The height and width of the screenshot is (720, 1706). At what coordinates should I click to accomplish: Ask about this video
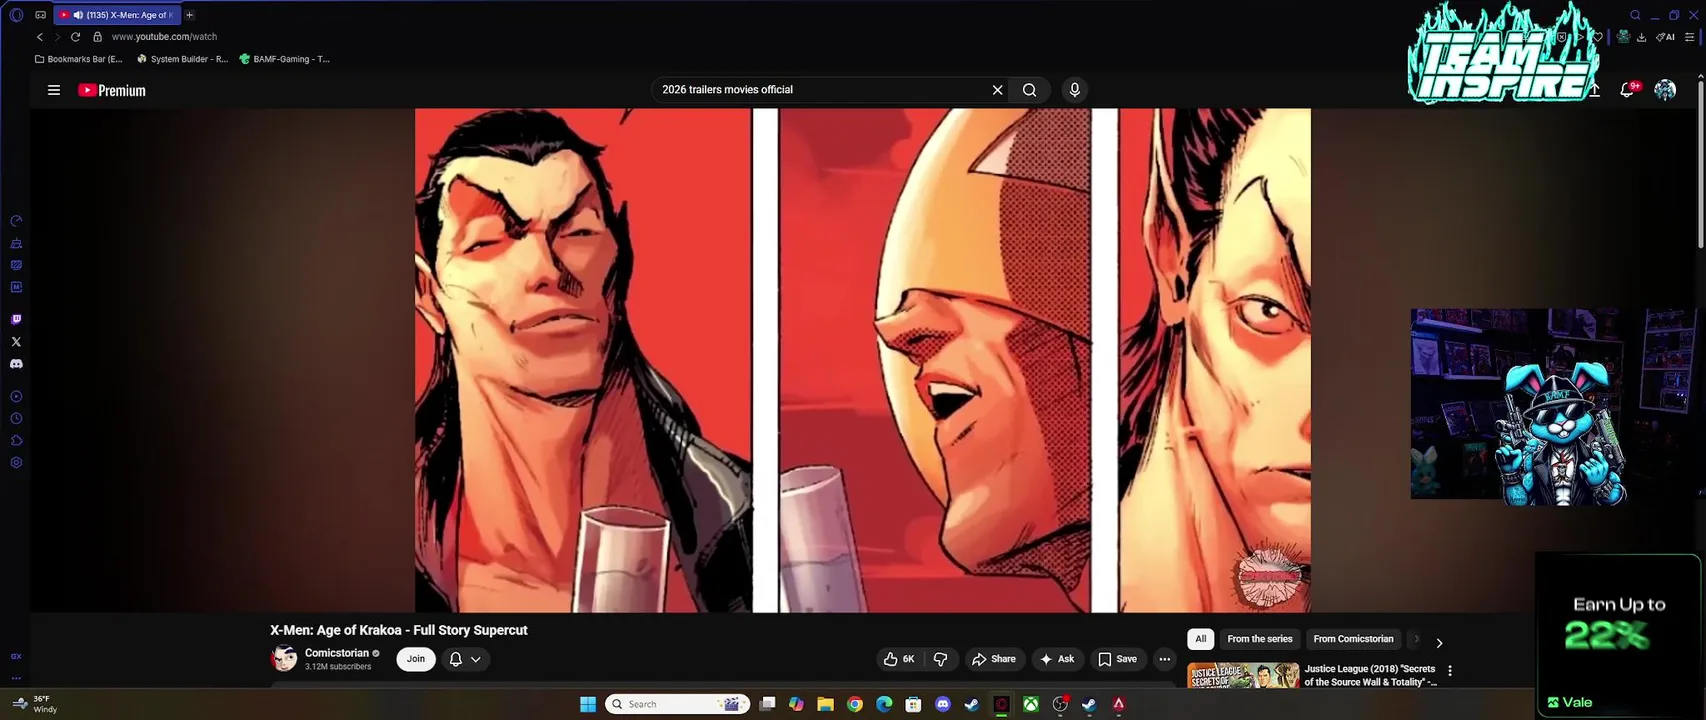coord(1057,659)
